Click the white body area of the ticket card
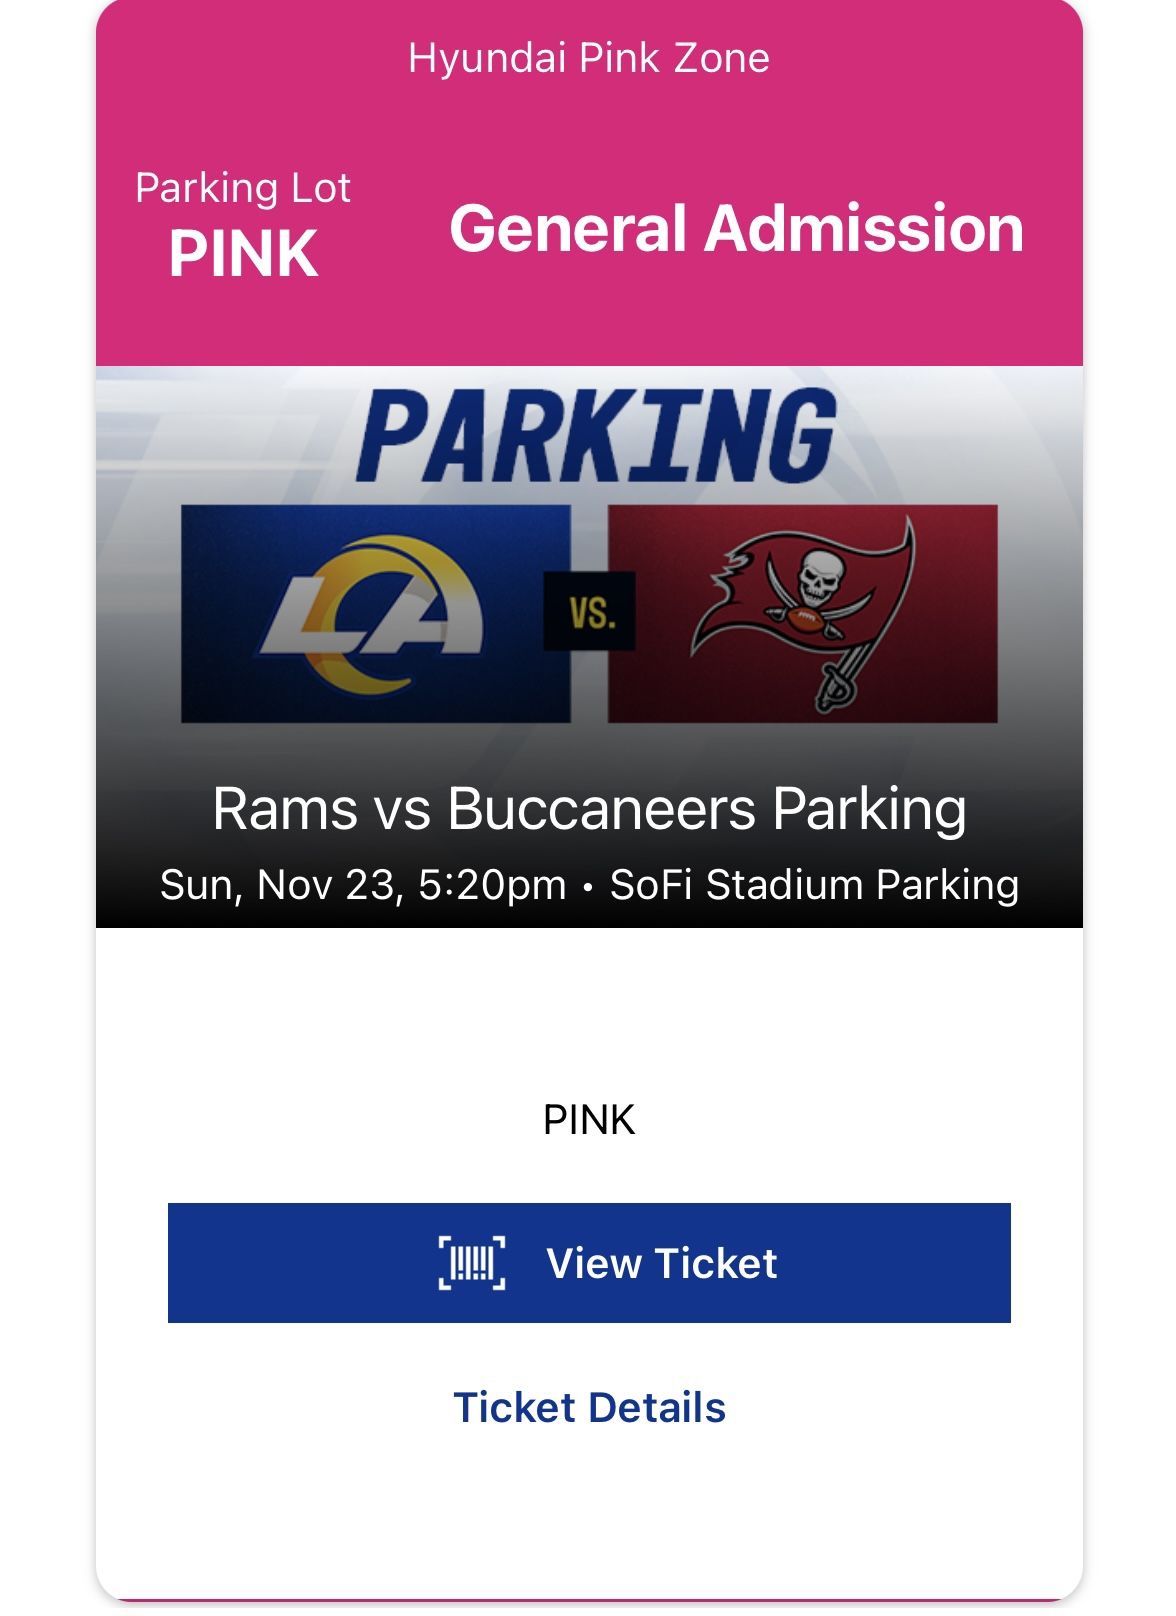This screenshot has height=1616, width=1176. click(x=588, y=1020)
